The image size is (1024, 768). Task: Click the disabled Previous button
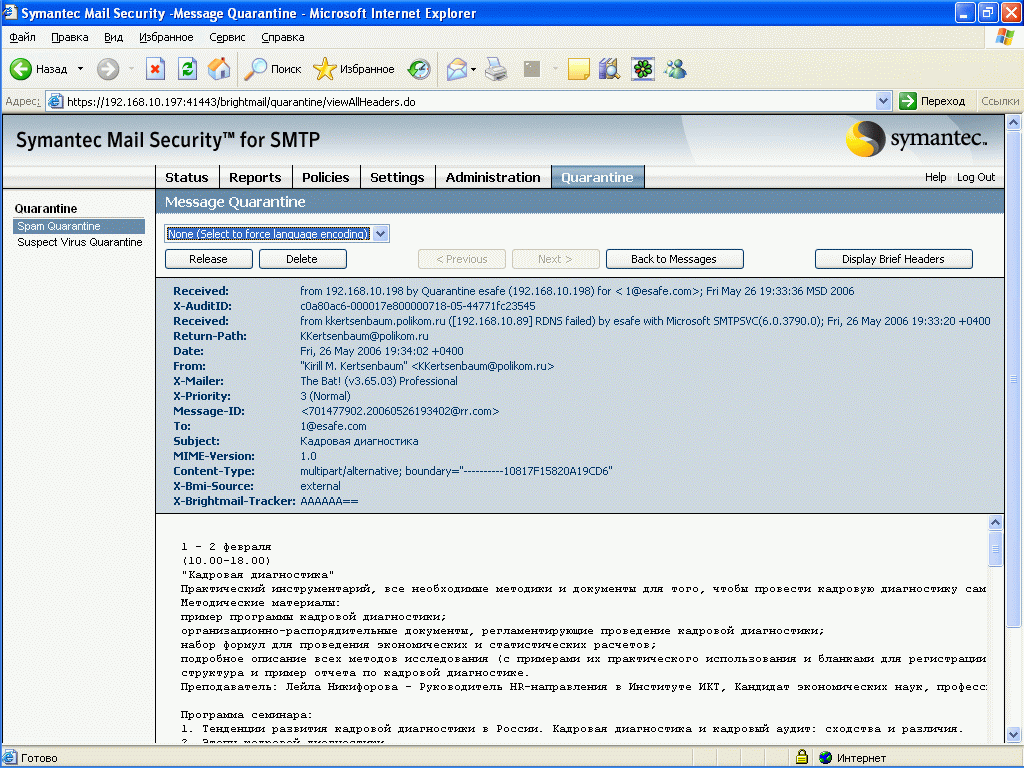(462, 259)
